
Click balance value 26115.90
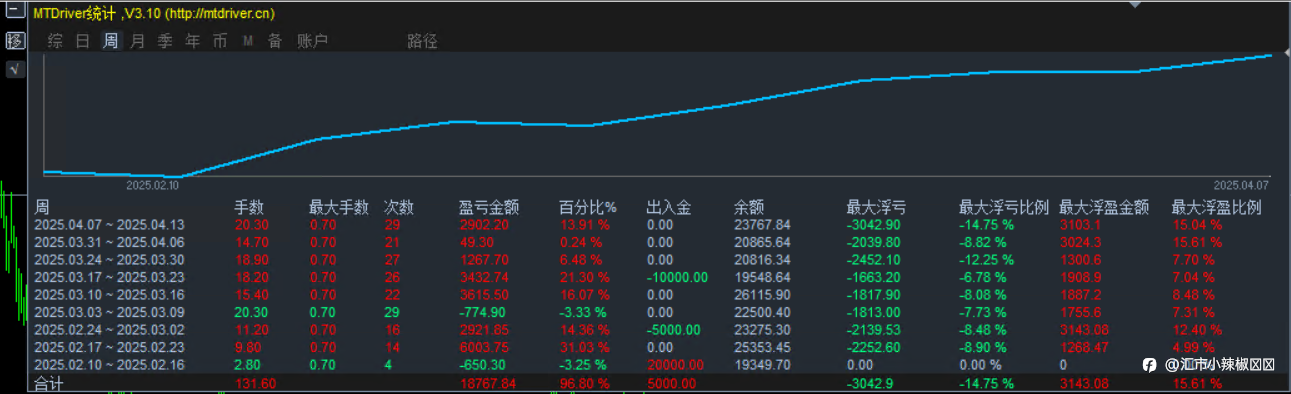coord(762,296)
